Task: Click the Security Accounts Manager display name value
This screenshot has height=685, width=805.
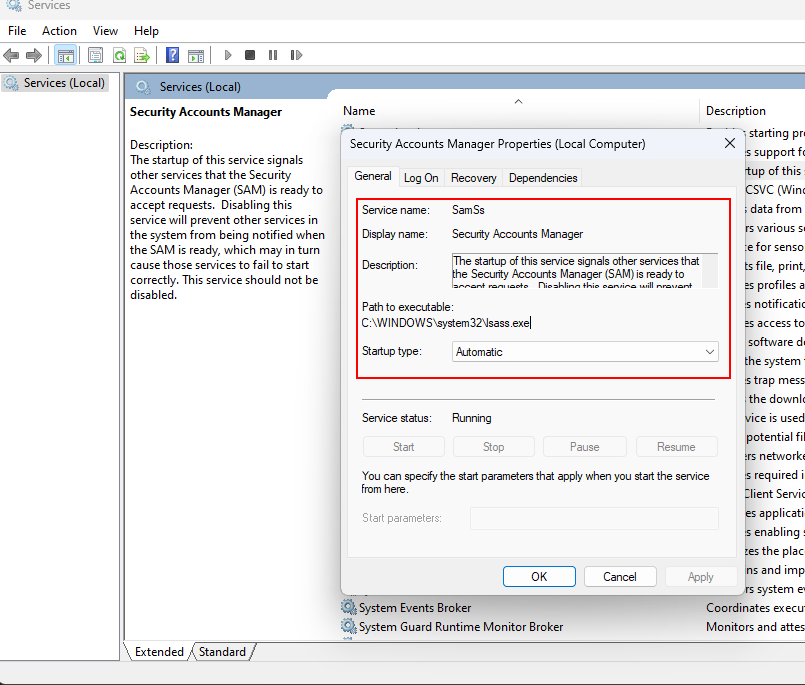Action: tap(517, 234)
